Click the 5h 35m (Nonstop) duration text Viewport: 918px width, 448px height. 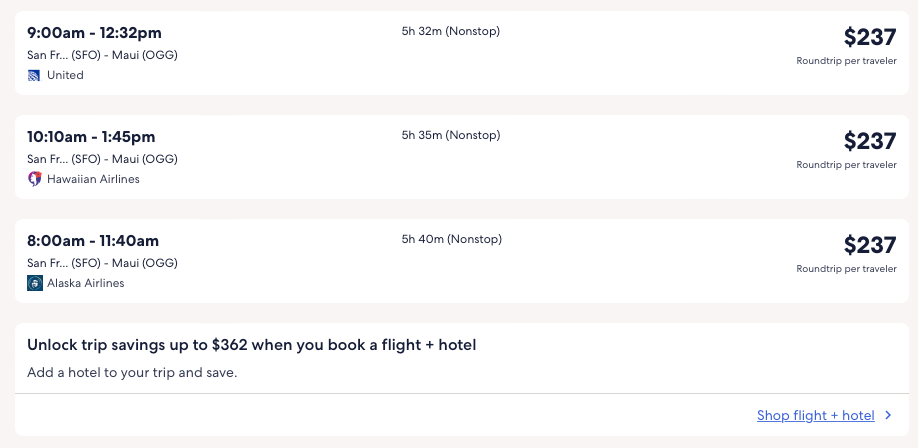[x=450, y=135]
